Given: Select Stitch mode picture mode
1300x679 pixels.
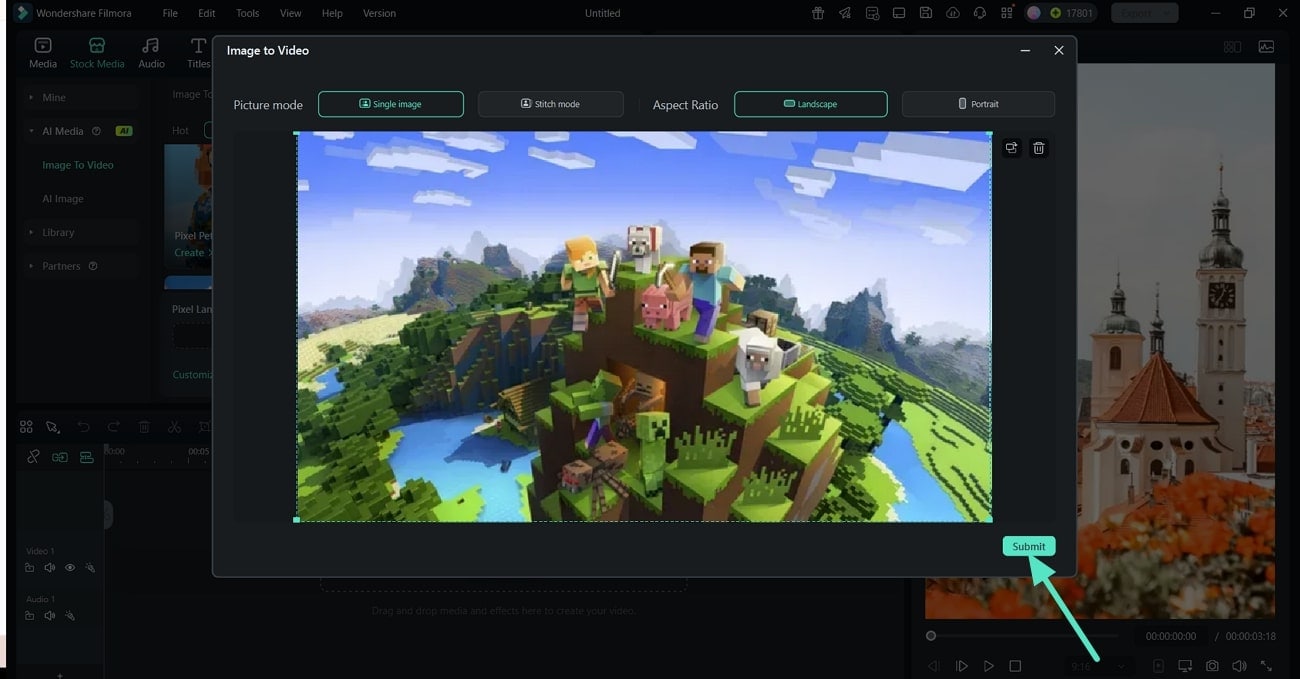Looking at the screenshot, I should (x=550, y=104).
